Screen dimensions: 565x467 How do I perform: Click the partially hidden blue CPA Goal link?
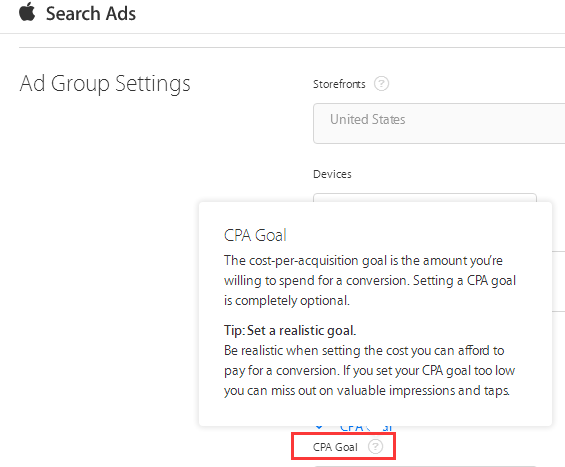(366, 428)
